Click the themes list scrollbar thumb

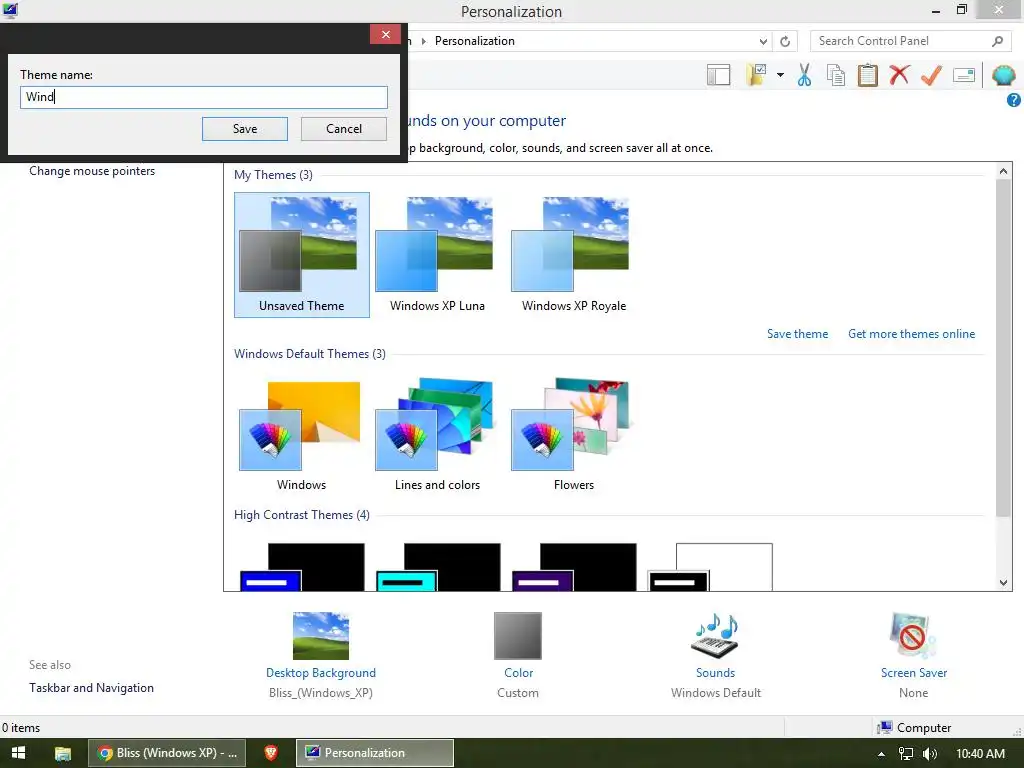[x=1003, y=347]
